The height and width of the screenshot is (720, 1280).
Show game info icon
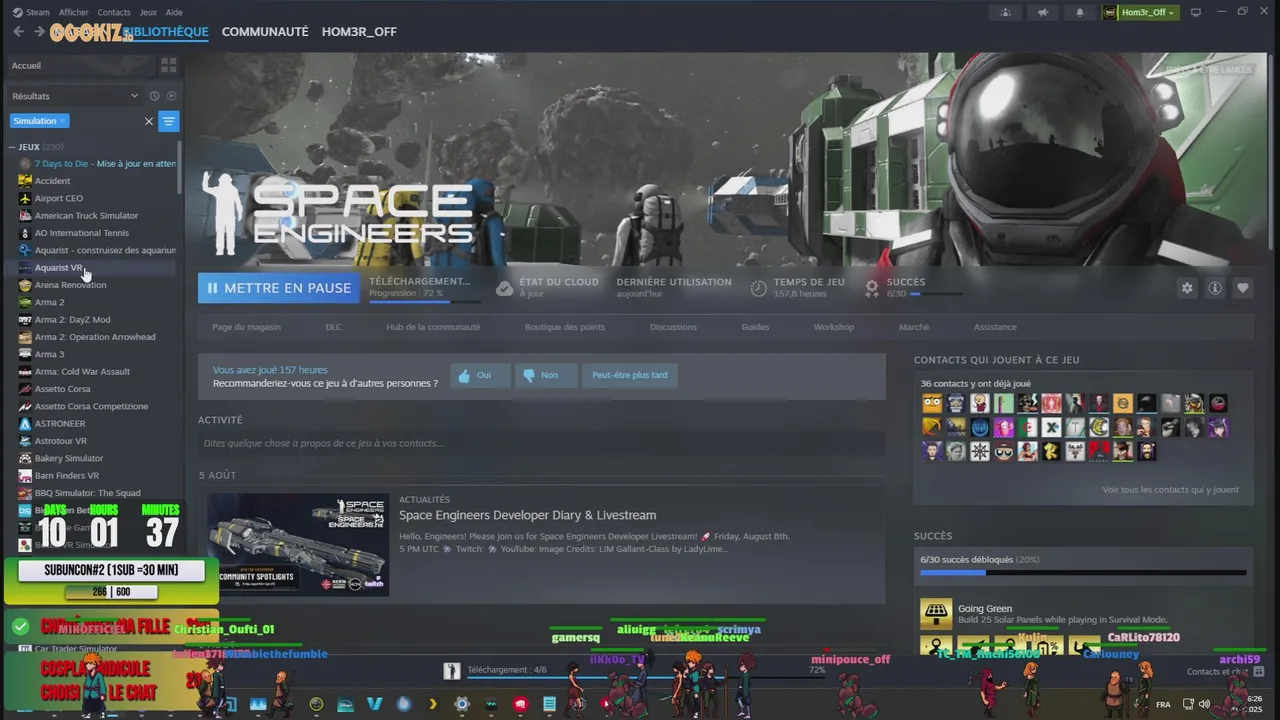[1215, 288]
